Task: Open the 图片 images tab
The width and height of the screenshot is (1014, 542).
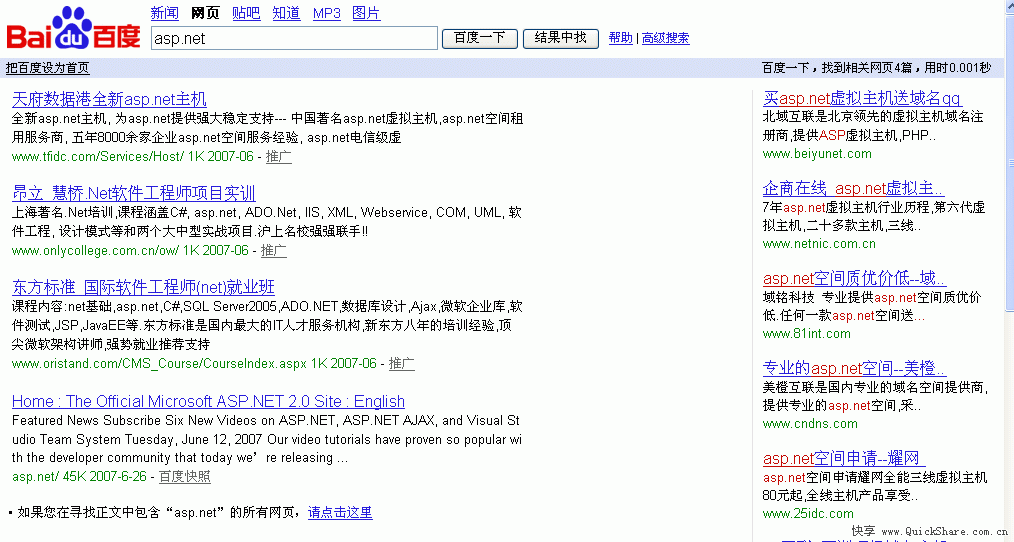Action: [x=366, y=13]
